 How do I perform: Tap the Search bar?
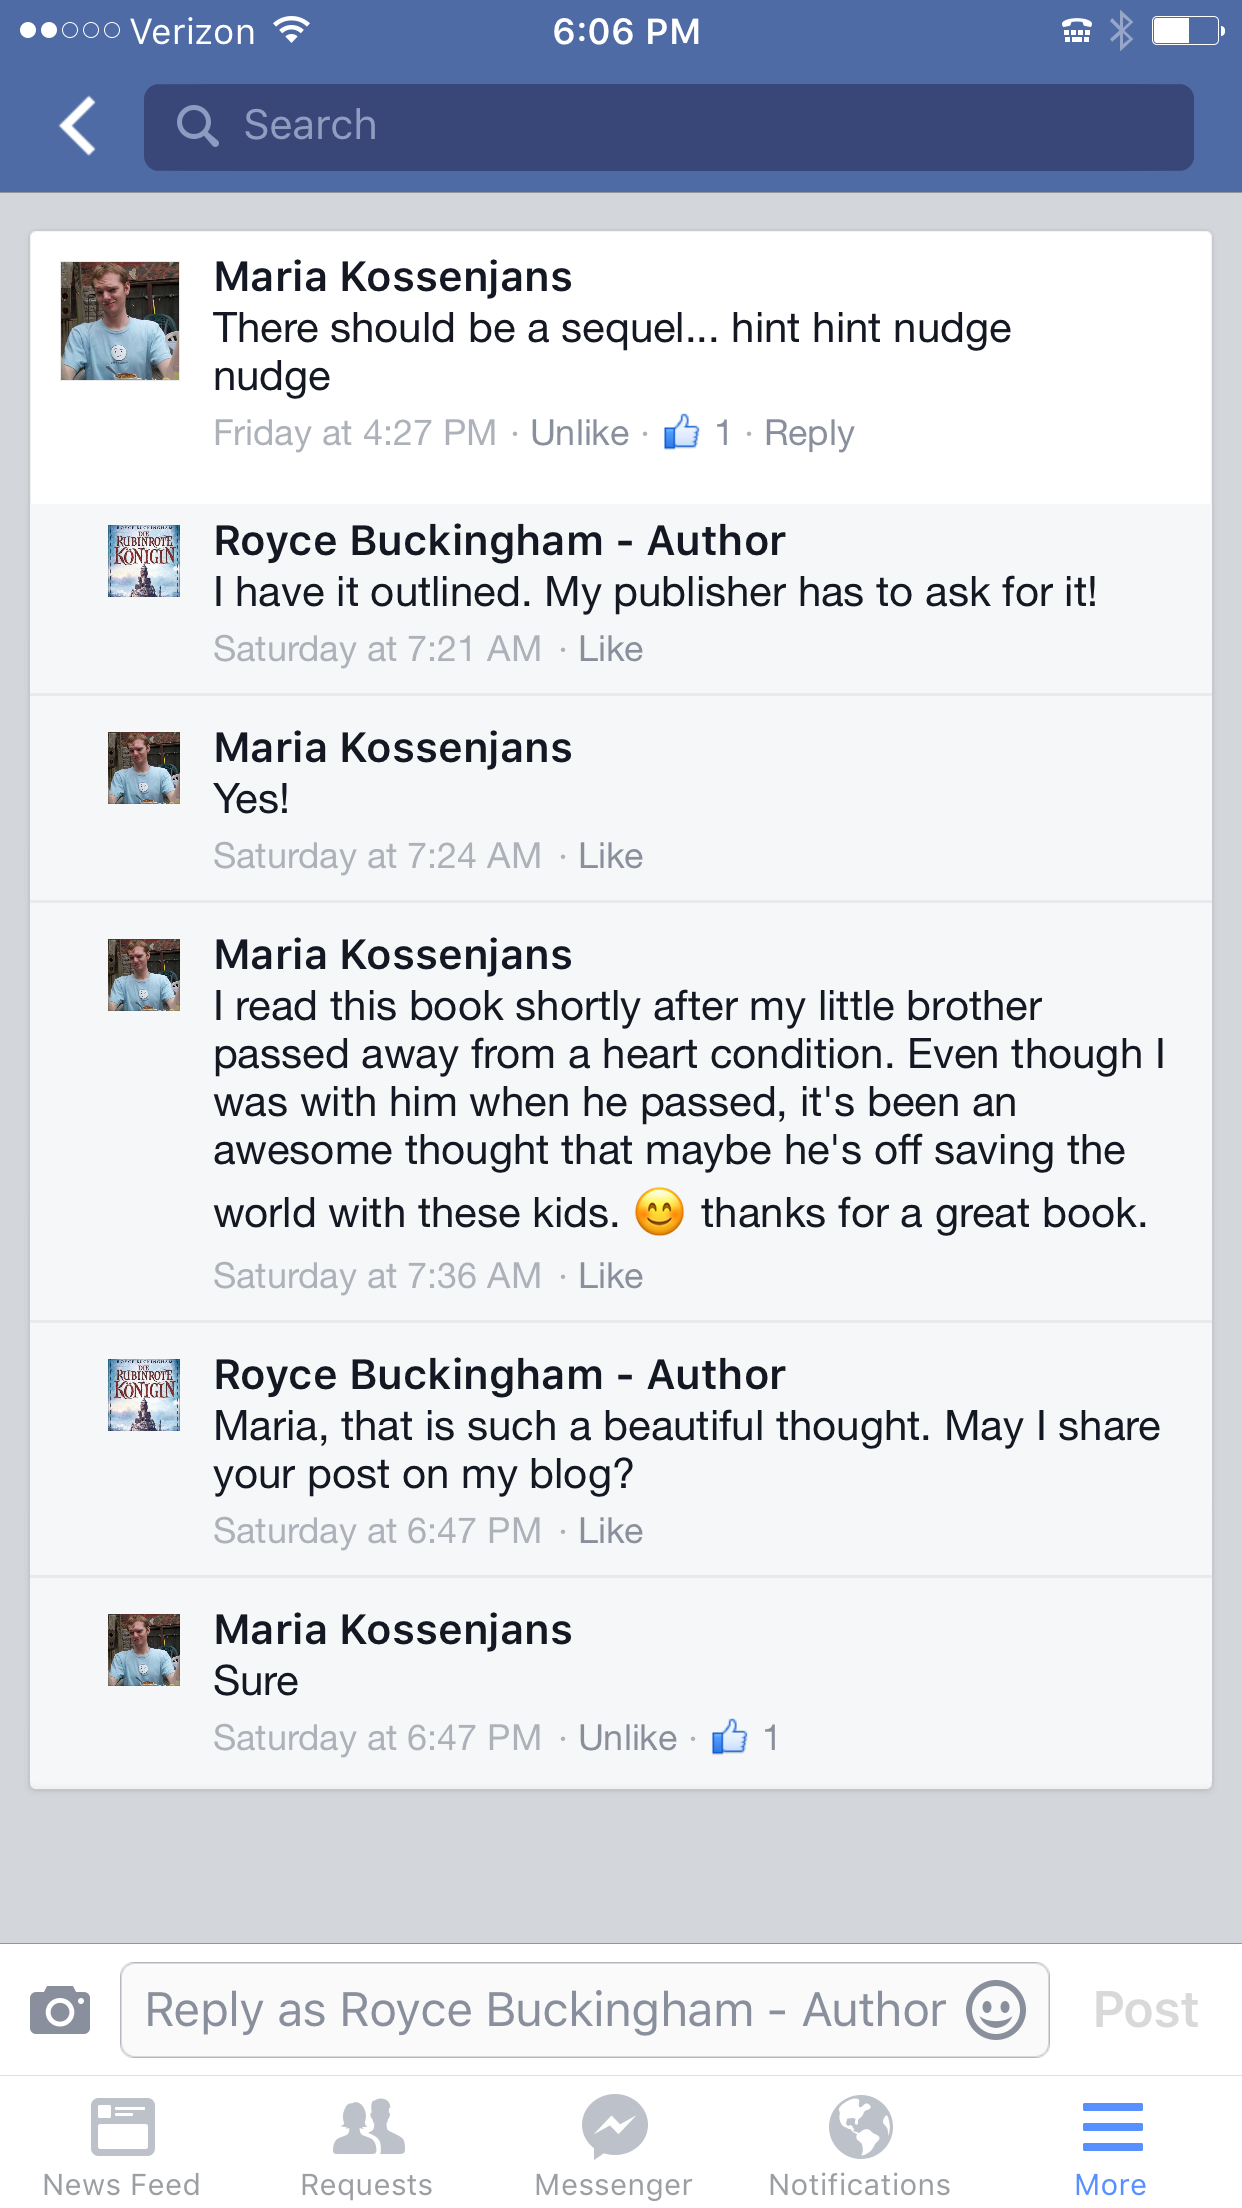coord(668,127)
